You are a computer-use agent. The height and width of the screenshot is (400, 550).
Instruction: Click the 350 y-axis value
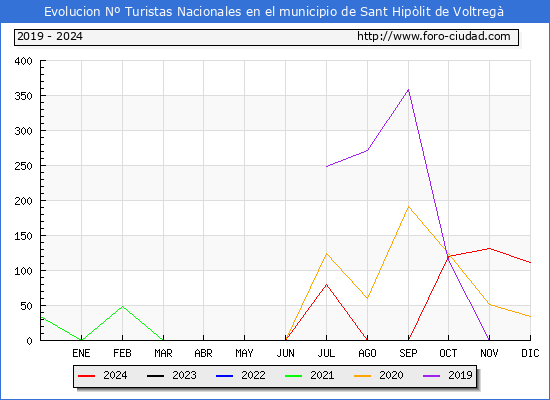coord(23,96)
